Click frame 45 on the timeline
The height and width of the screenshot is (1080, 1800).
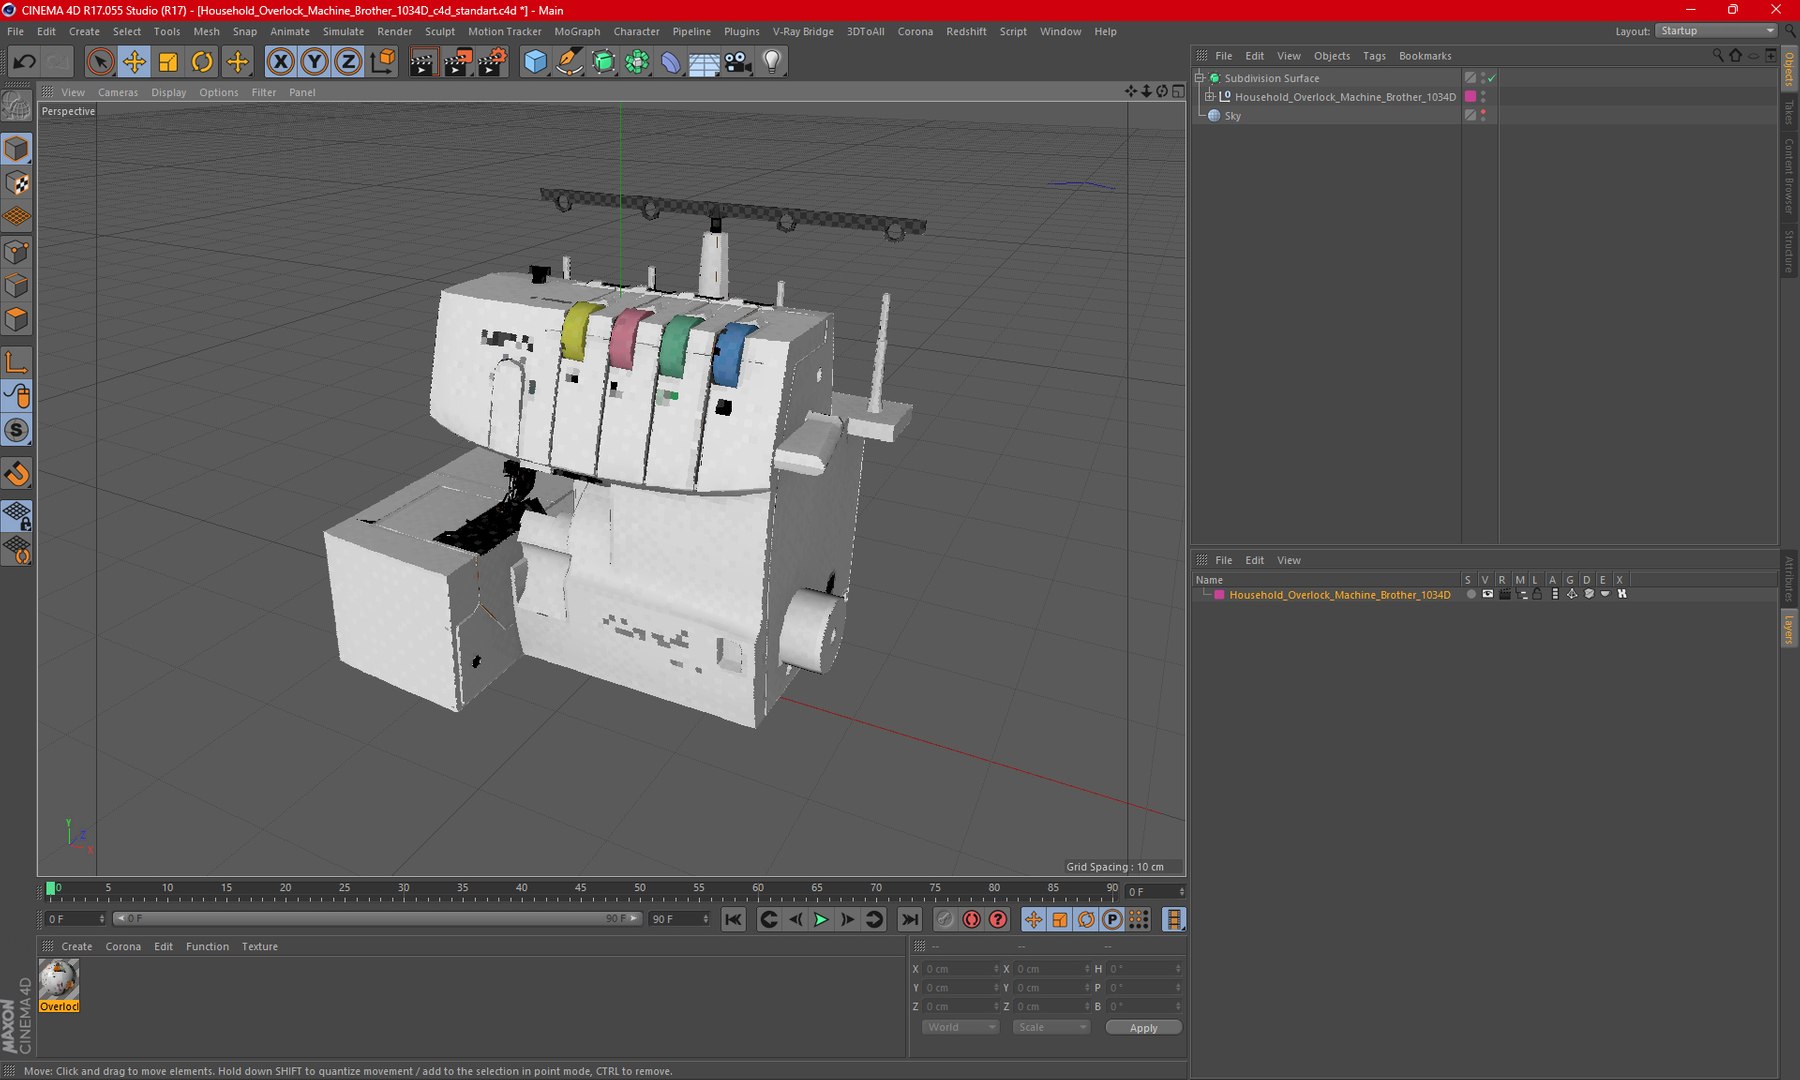580,889
